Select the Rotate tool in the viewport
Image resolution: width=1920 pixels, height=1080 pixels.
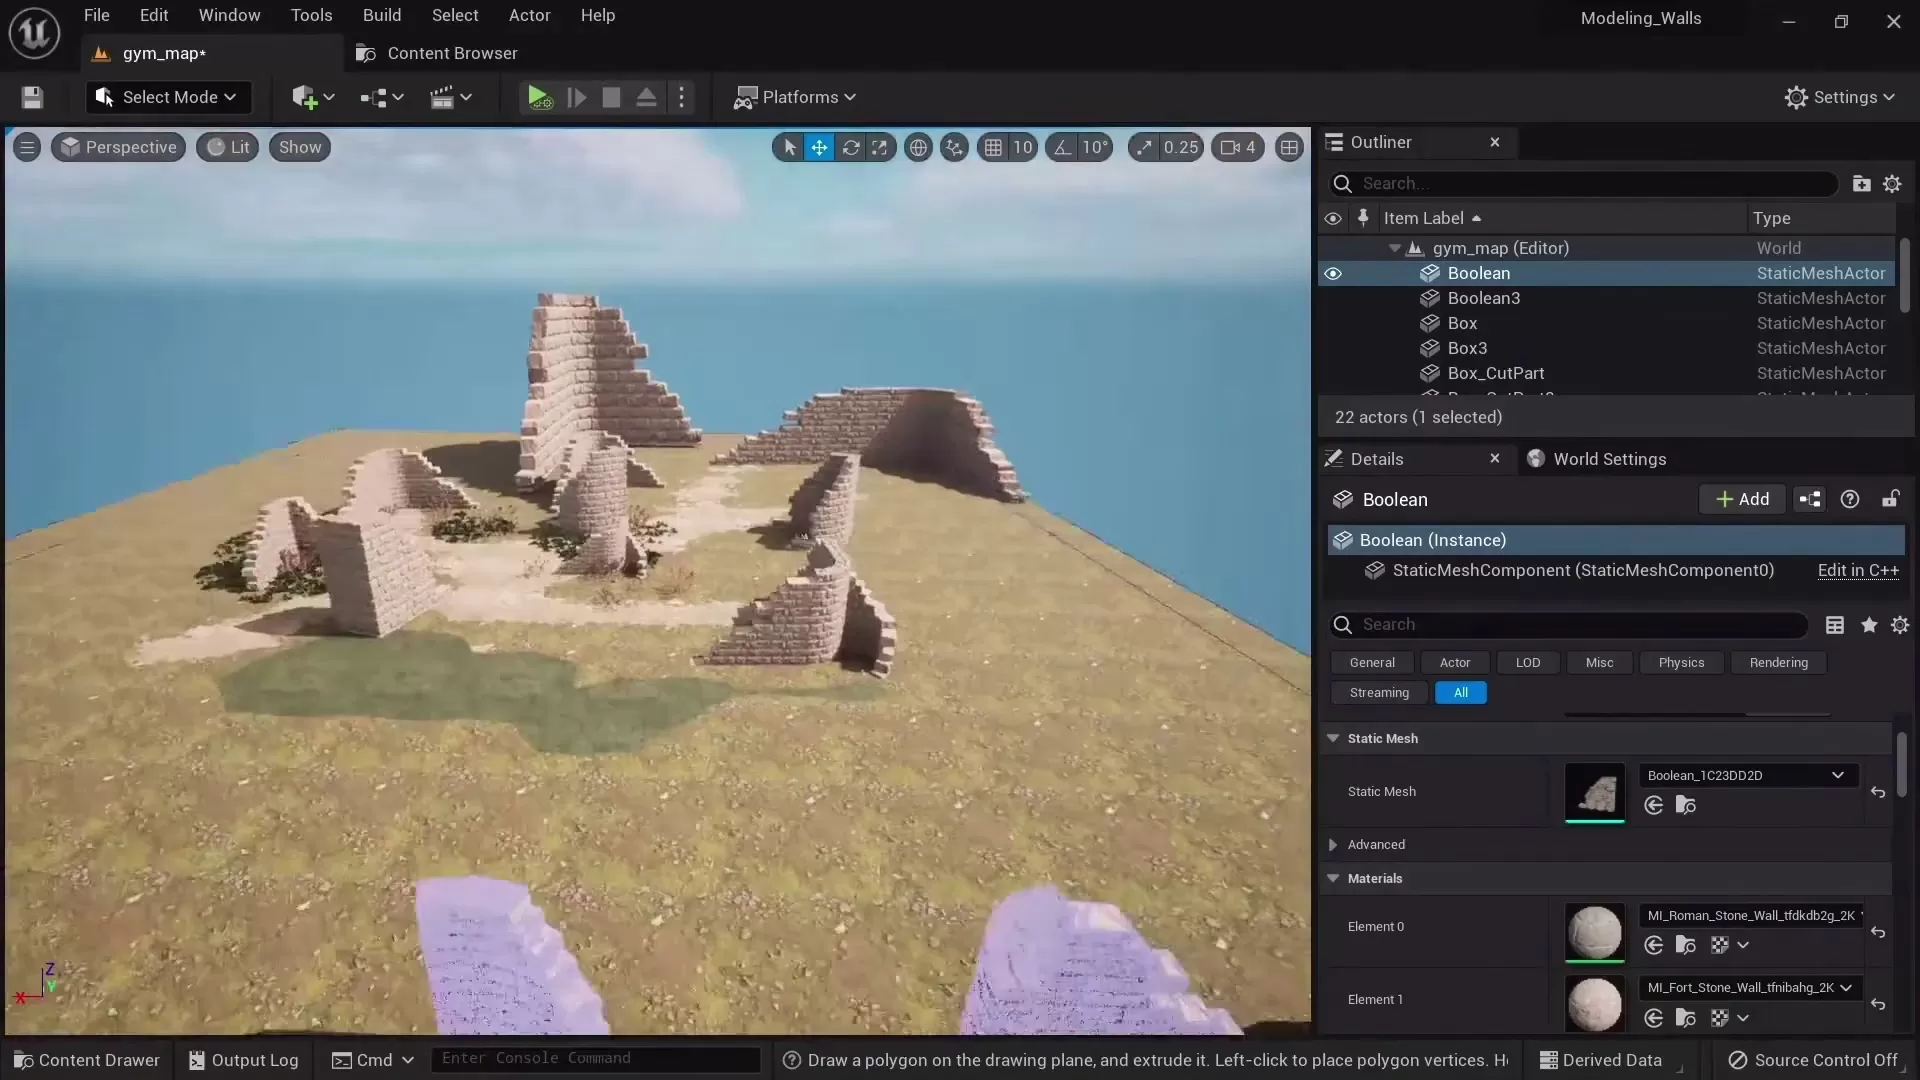[851, 147]
